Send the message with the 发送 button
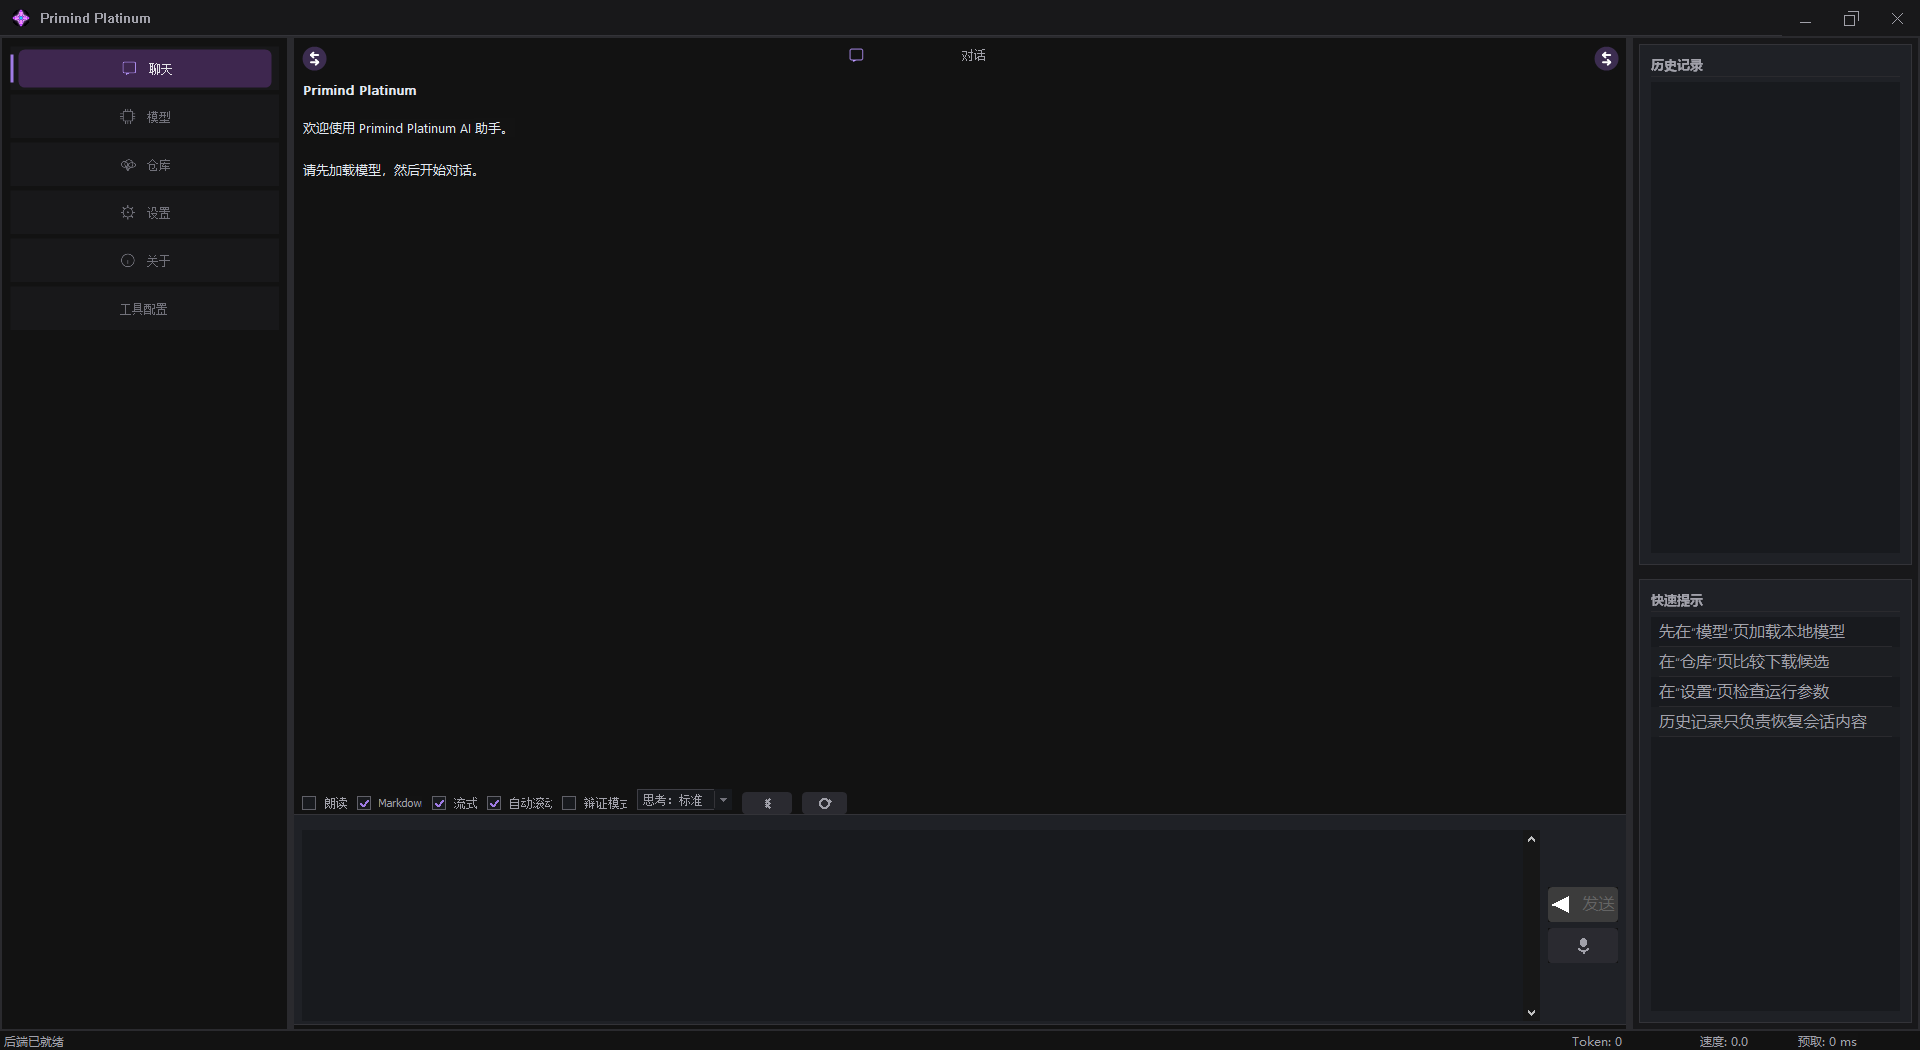The image size is (1920, 1050). [1583, 904]
